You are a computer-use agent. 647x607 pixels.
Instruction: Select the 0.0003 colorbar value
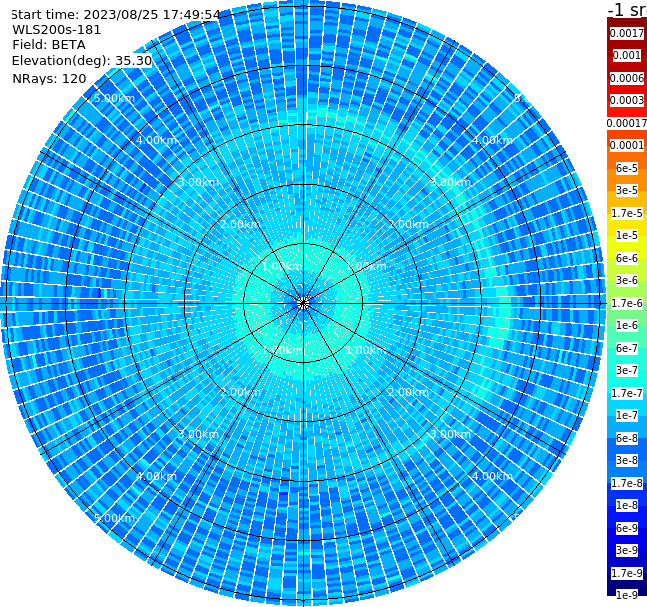(627, 100)
